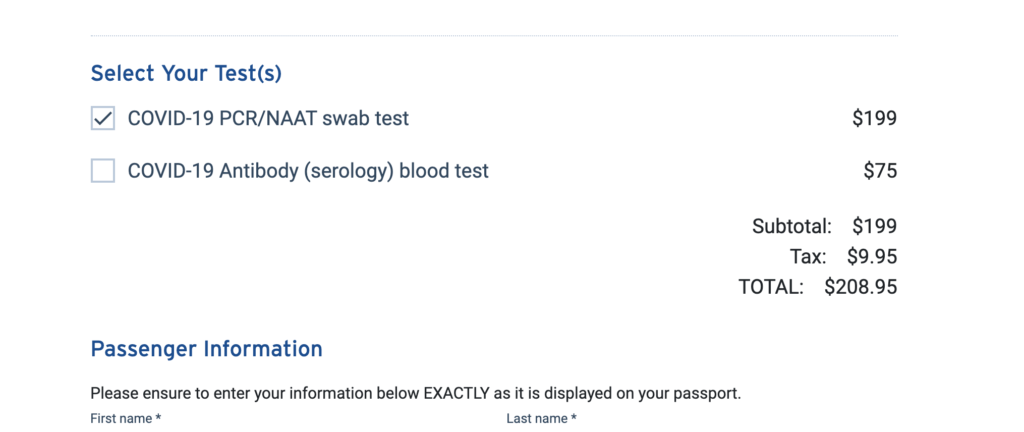
Task: Click the word "passport" in the instruction sentence
Action: point(706,393)
